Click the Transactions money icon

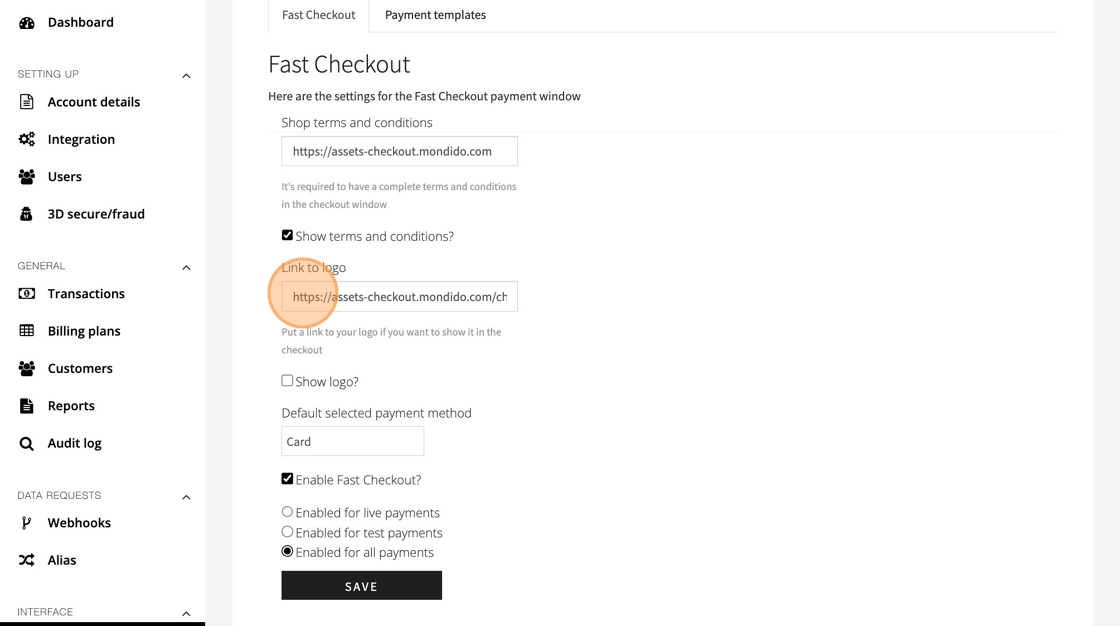pos(27,294)
